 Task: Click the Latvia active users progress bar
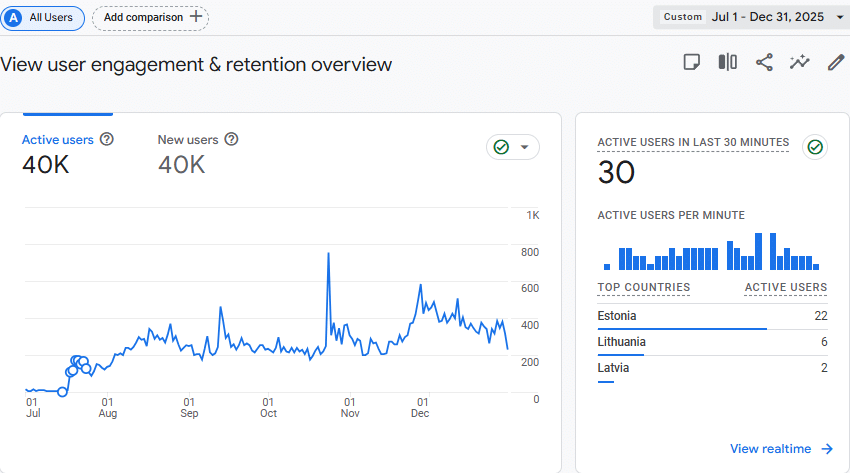tap(605, 381)
